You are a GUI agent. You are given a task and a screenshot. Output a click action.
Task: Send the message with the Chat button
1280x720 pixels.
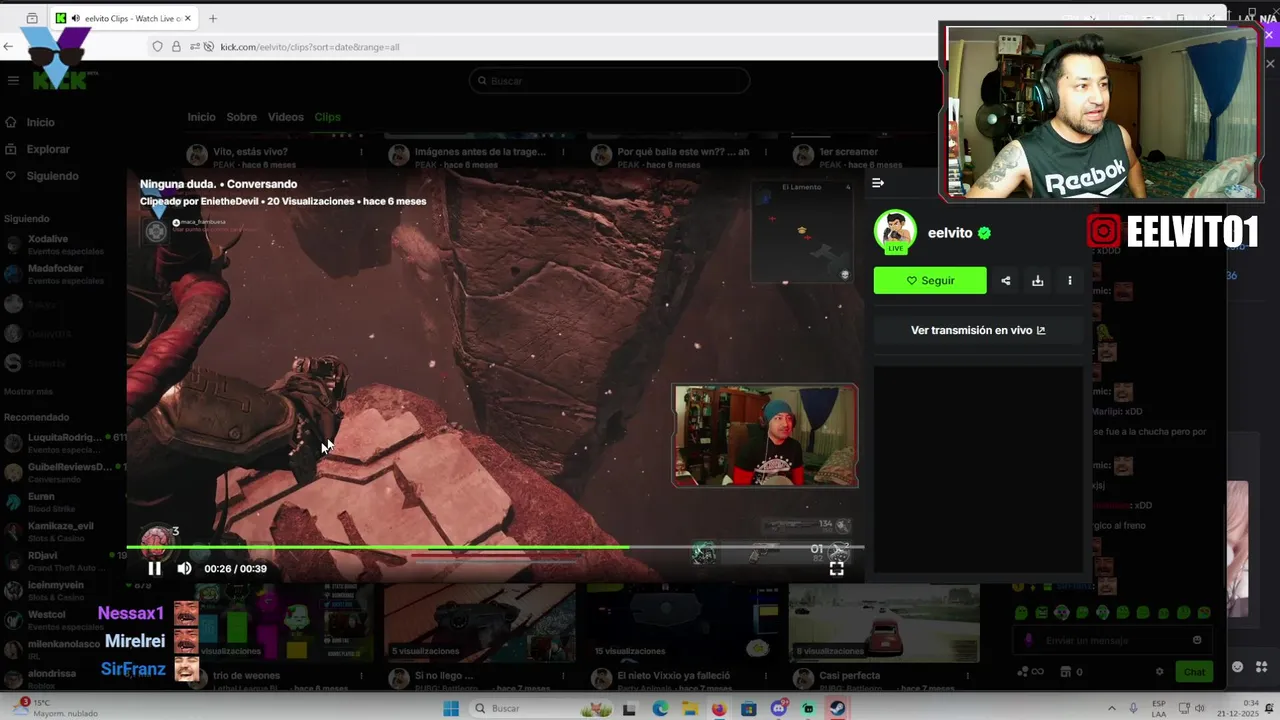tap(1194, 672)
